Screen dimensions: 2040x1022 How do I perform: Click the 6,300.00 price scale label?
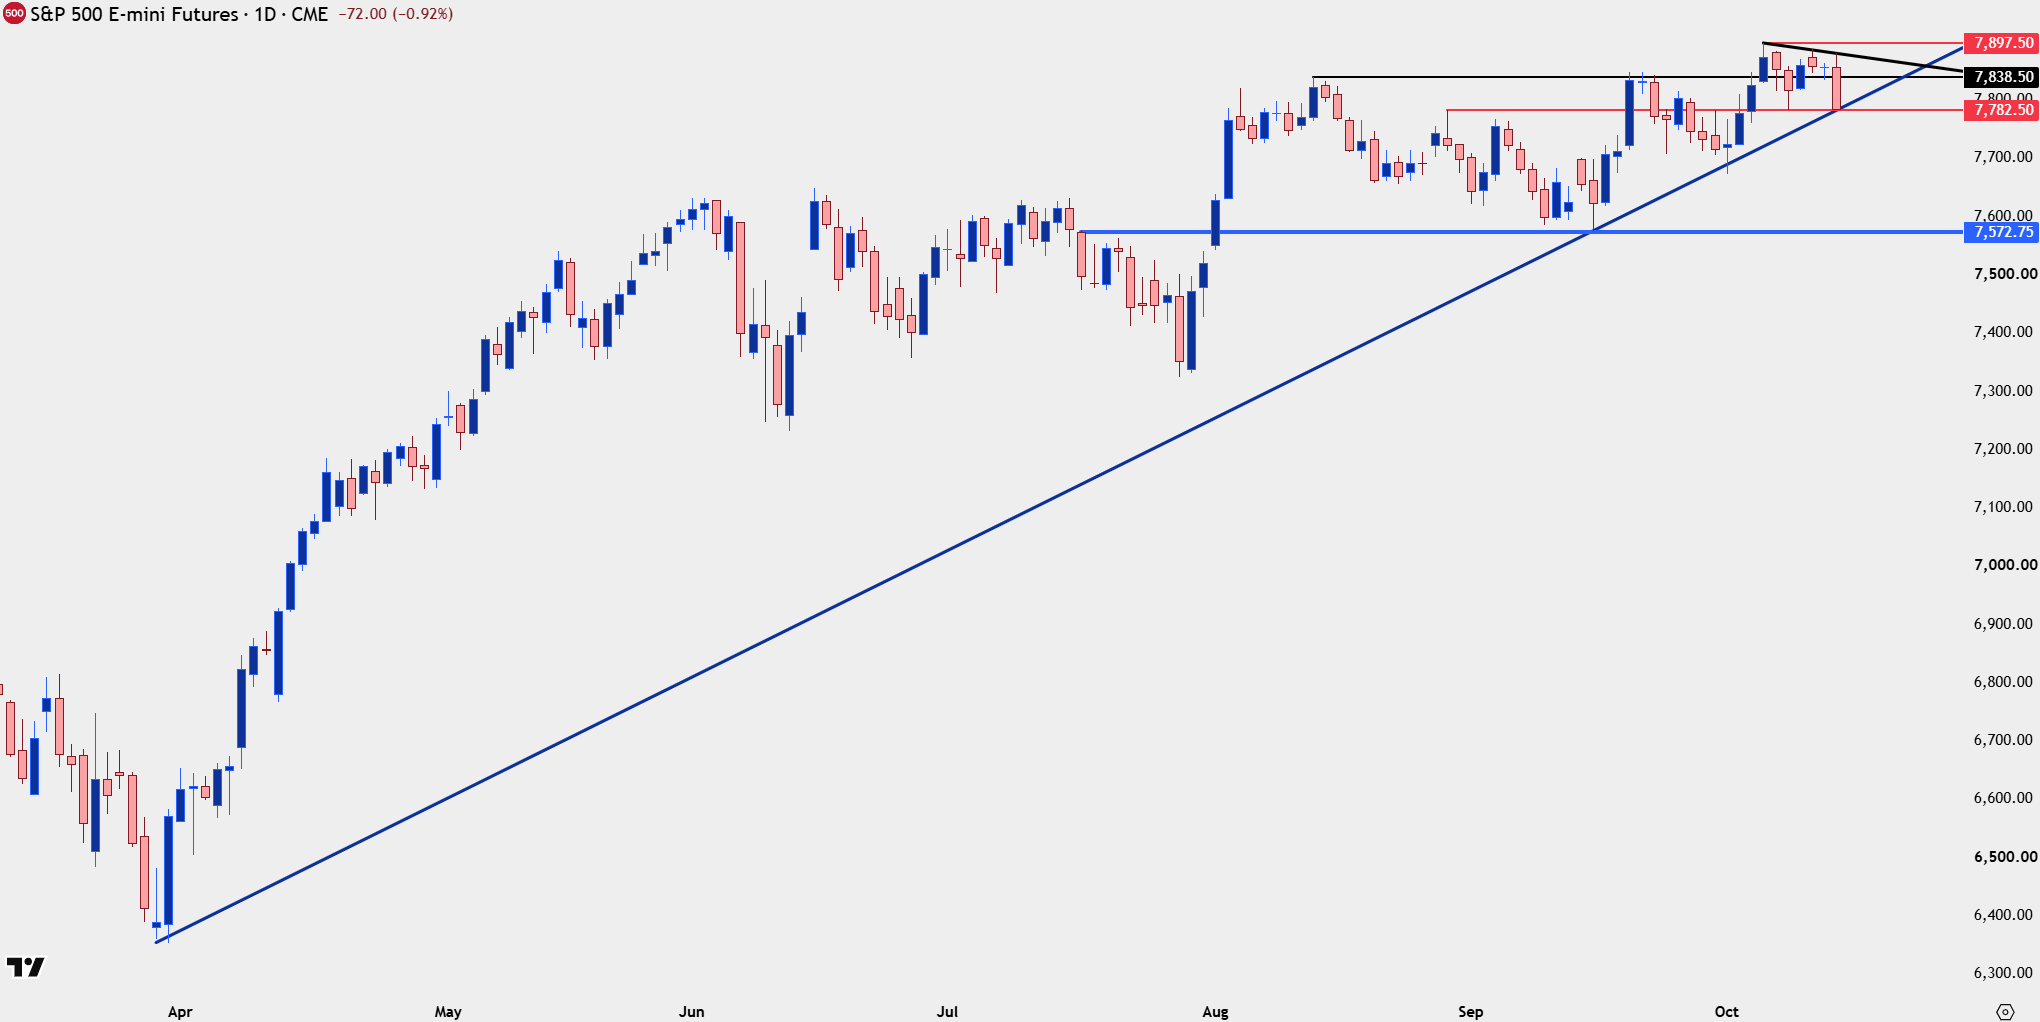pyautogui.click(x=2003, y=973)
